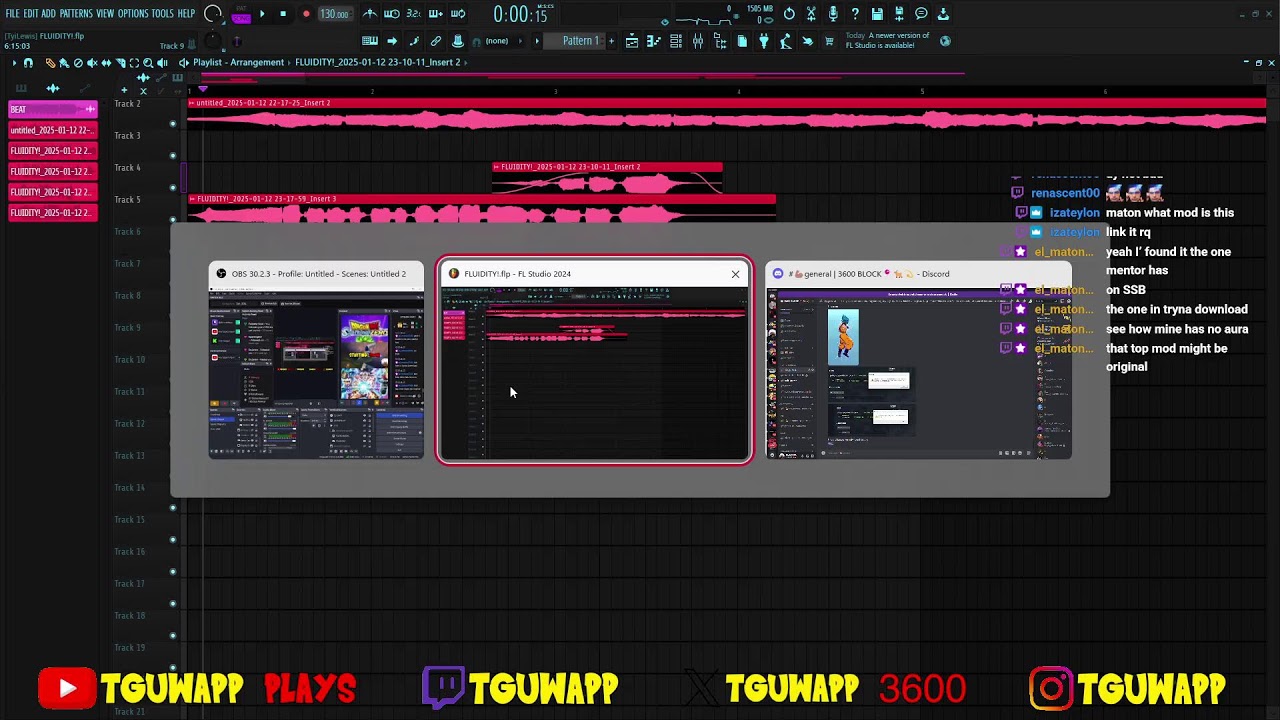1280x720 pixels.
Task: Select the pencil Draw tool
Action: coord(50,62)
